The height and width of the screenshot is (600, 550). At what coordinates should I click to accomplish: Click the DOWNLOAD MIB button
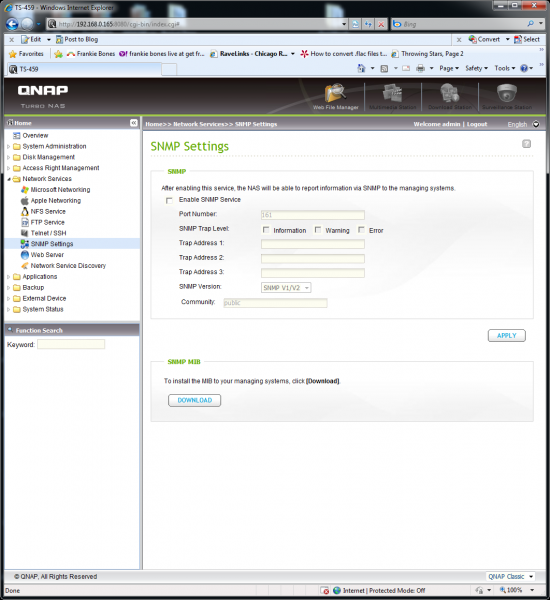[x=194, y=400]
